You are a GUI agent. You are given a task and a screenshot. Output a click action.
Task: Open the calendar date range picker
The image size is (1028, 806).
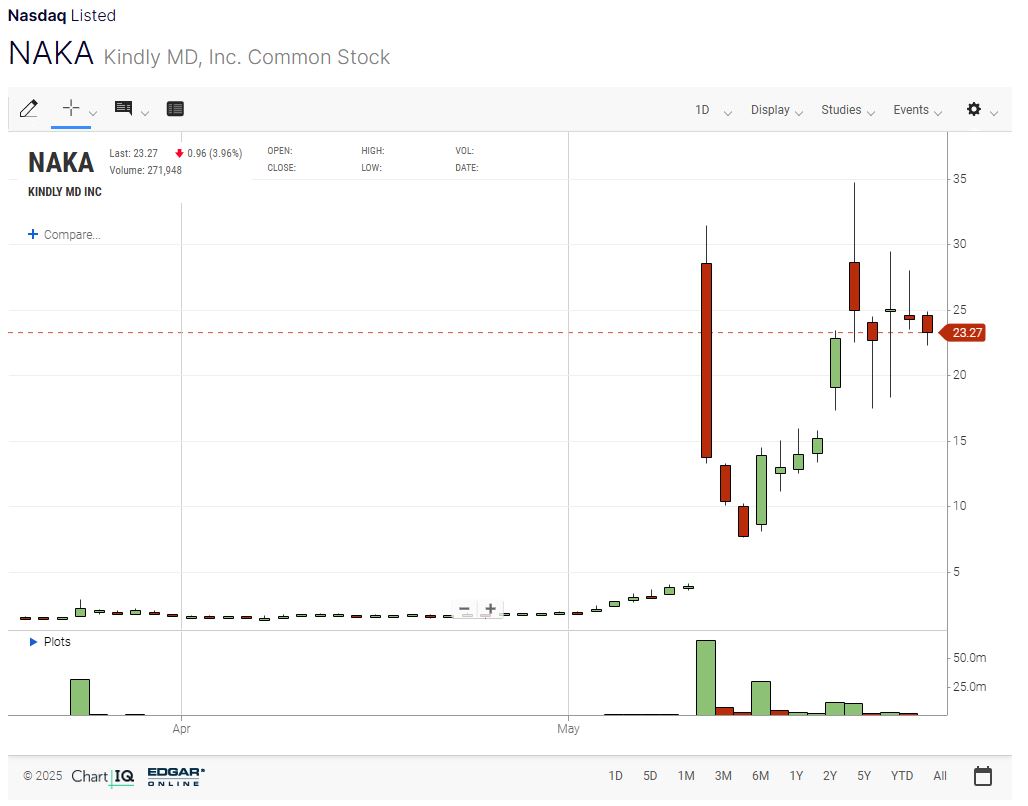click(982, 776)
